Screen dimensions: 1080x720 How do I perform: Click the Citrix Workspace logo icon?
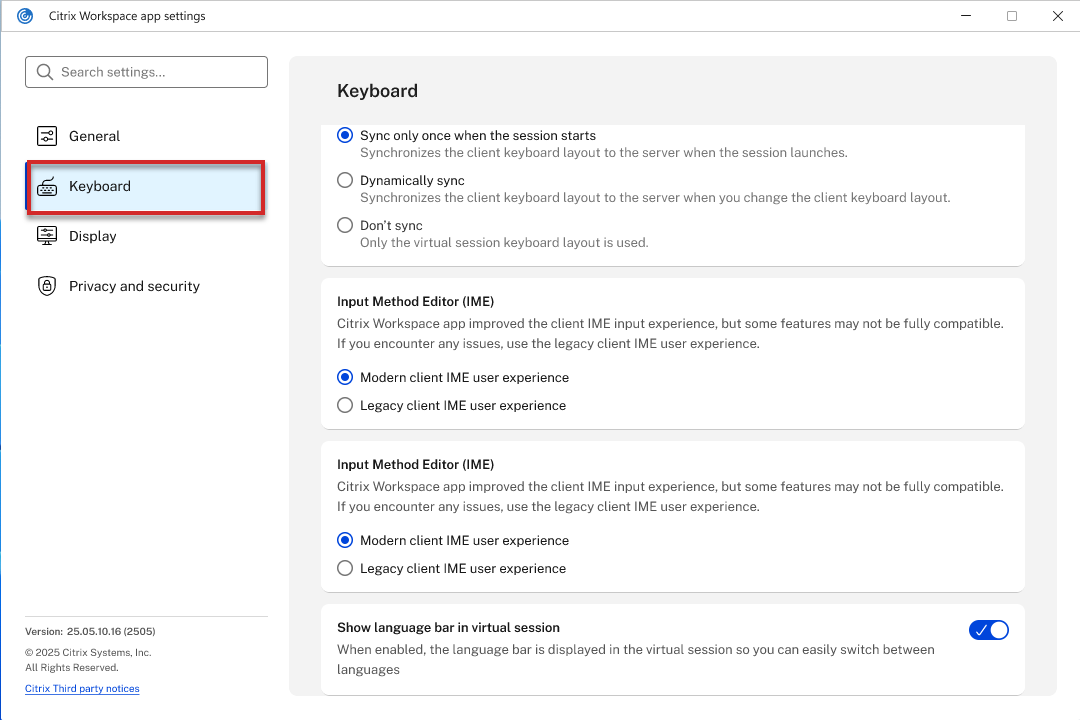click(25, 16)
